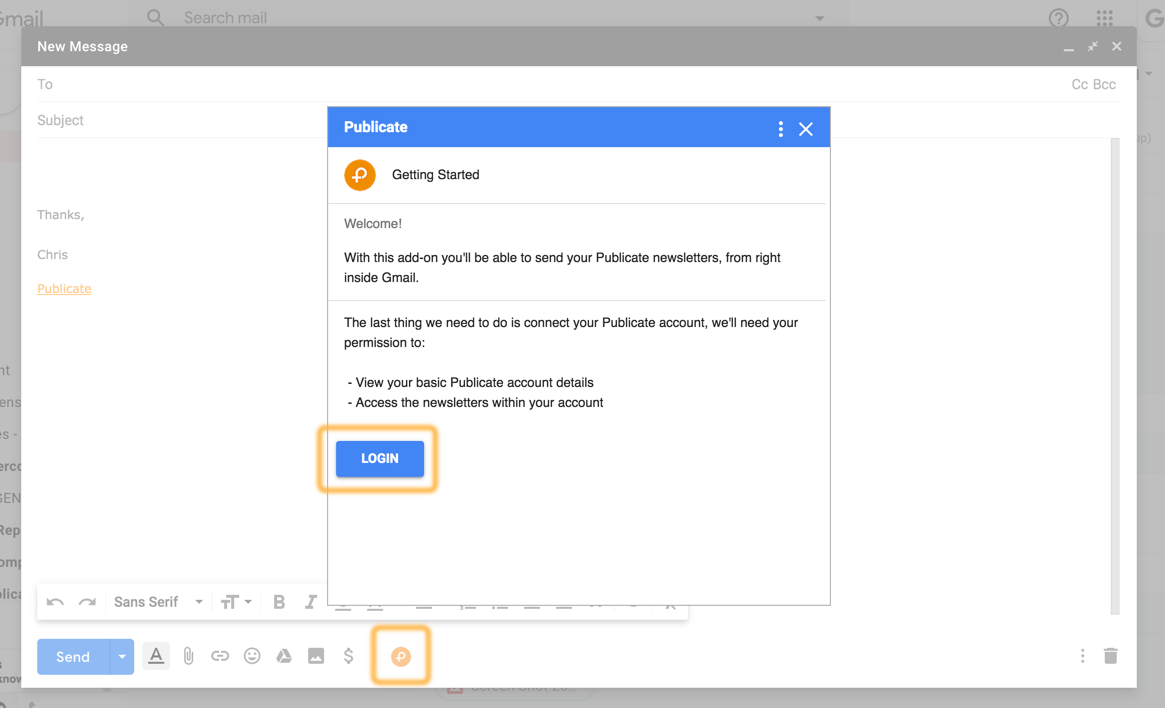Screen dimensions: 1165x708
Task: Open Publicate panel three-dot options menu
Action: [x=780, y=129]
